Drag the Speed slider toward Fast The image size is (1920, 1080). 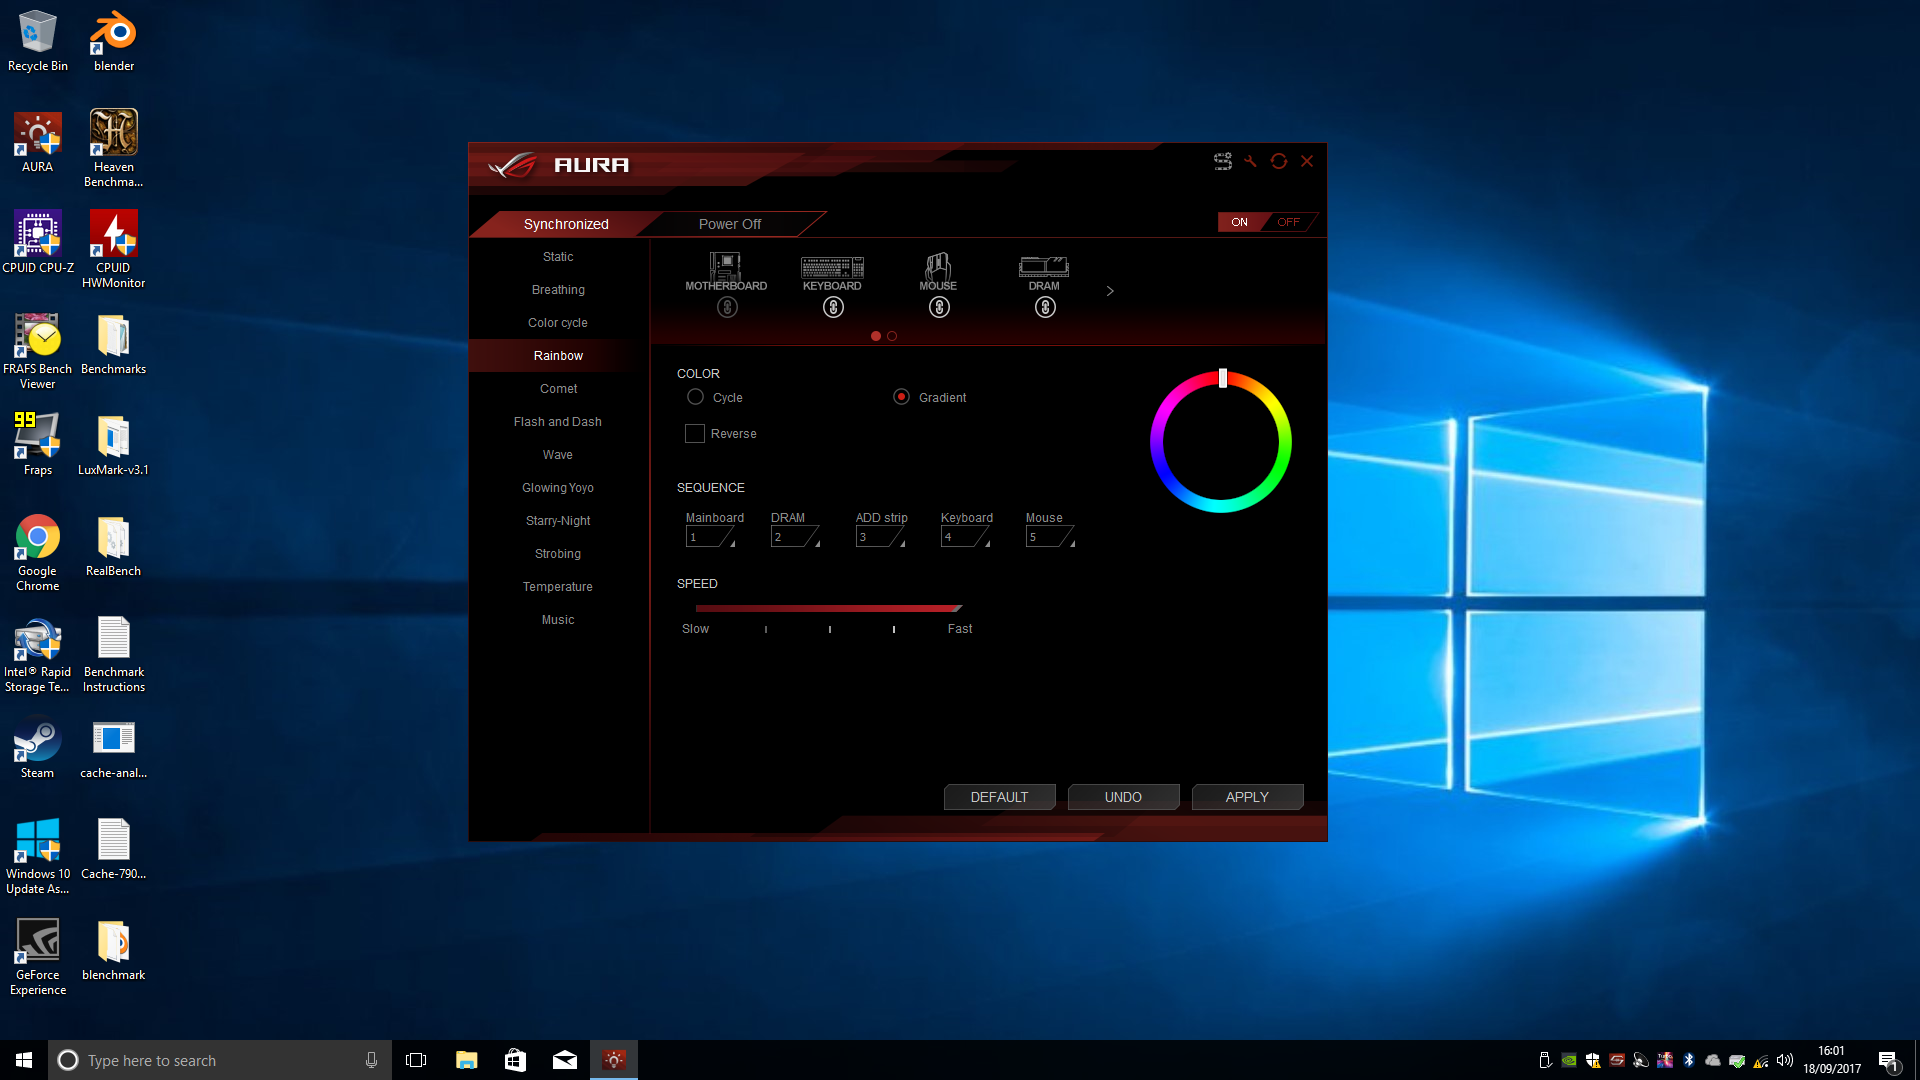tap(956, 608)
